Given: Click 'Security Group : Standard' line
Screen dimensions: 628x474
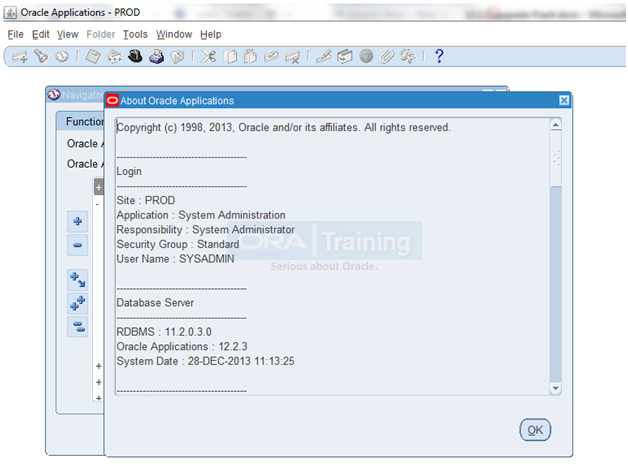Looking at the screenshot, I should pos(178,244).
